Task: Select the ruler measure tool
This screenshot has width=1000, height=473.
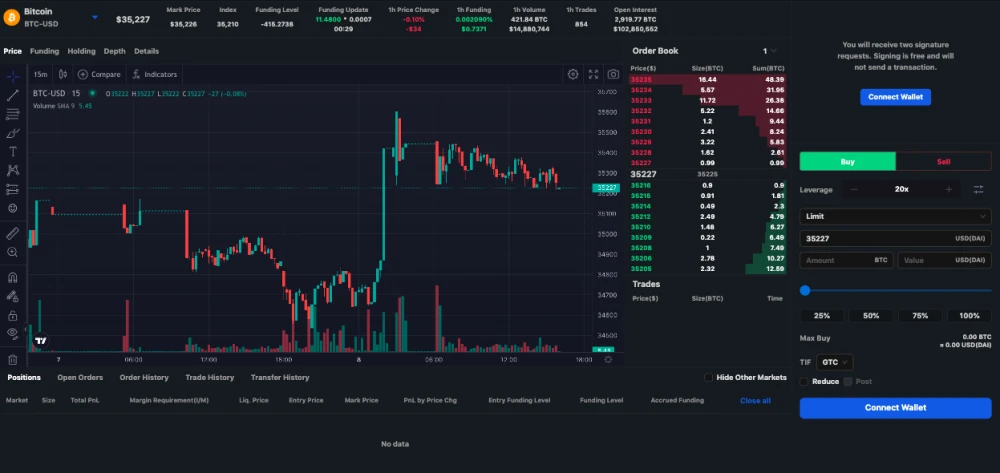Action: pyautogui.click(x=12, y=234)
